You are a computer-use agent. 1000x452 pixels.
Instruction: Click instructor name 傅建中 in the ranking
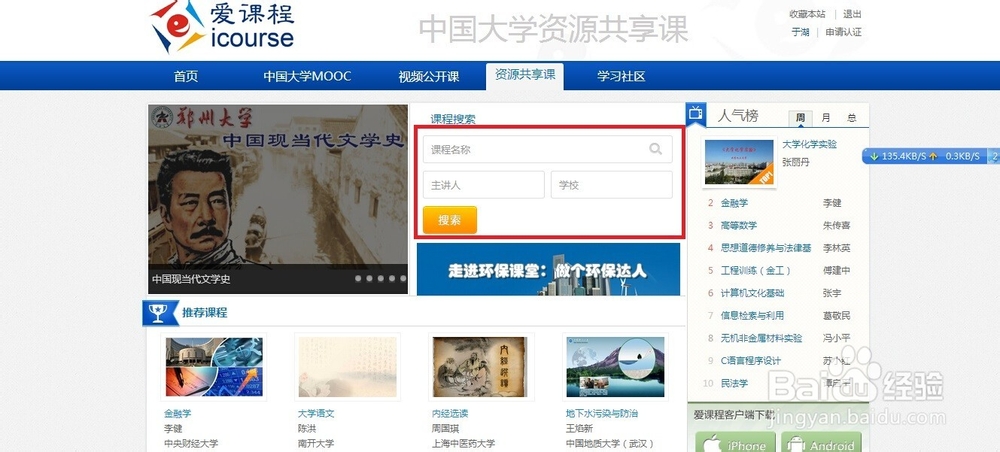tap(836, 270)
